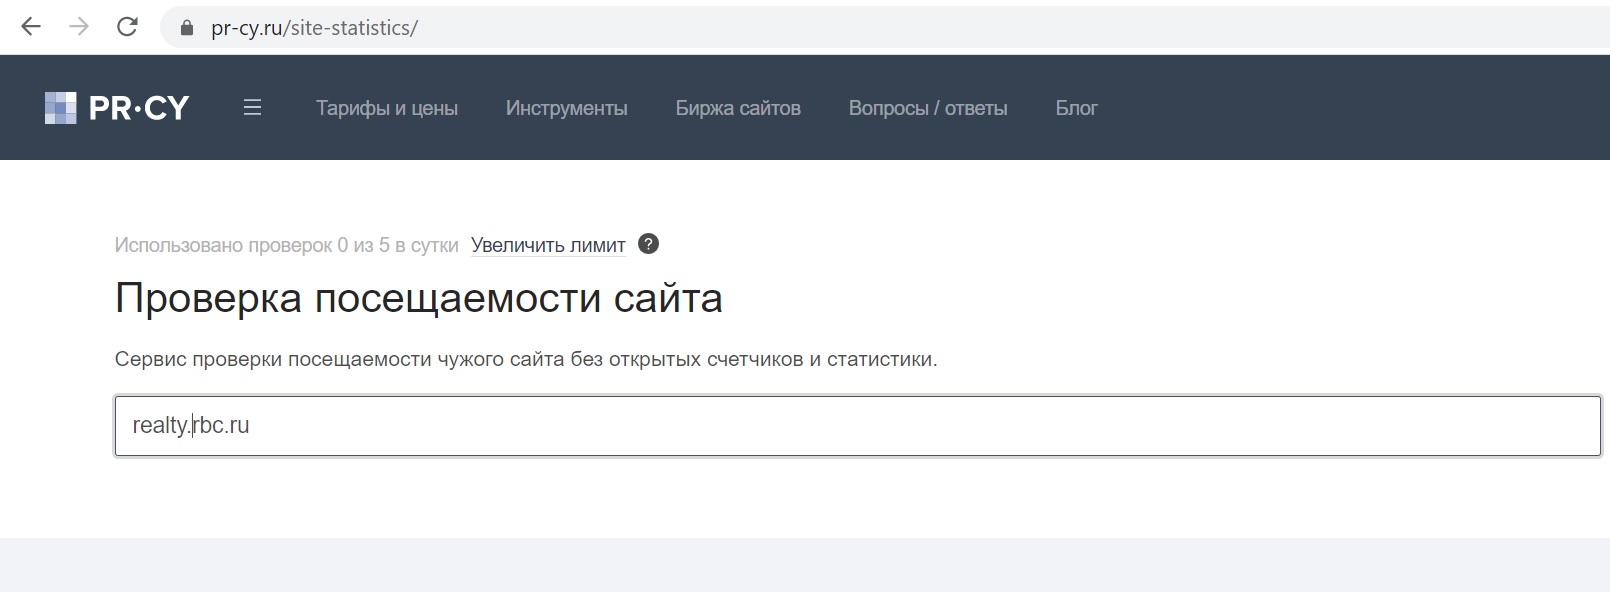The image size is (1610, 592).
Task: Focus the realty.rbc.ru site input field
Action: point(857,426)
